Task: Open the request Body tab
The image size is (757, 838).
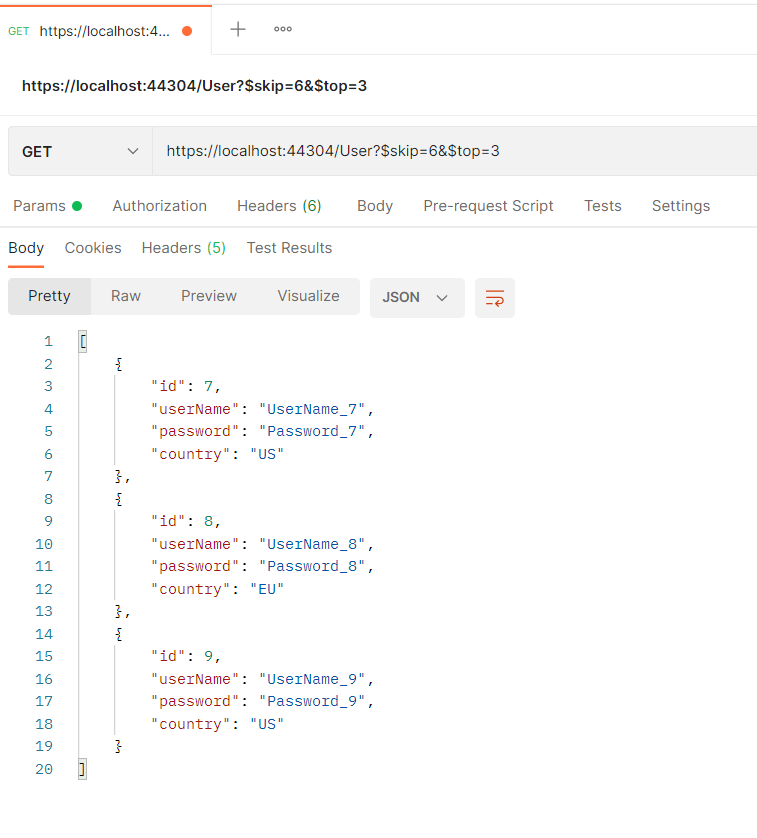Action: [375, 206]
